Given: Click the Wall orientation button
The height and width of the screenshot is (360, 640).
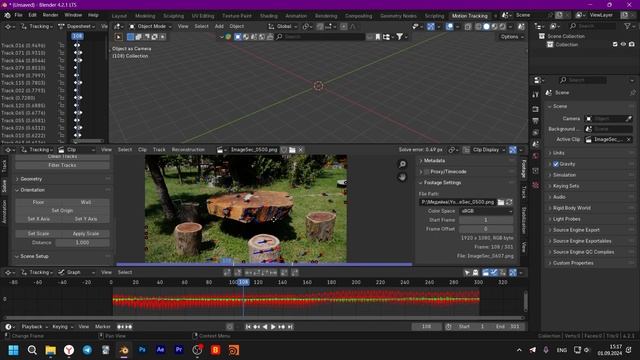Looking at the screenshot, I should 86,202.
